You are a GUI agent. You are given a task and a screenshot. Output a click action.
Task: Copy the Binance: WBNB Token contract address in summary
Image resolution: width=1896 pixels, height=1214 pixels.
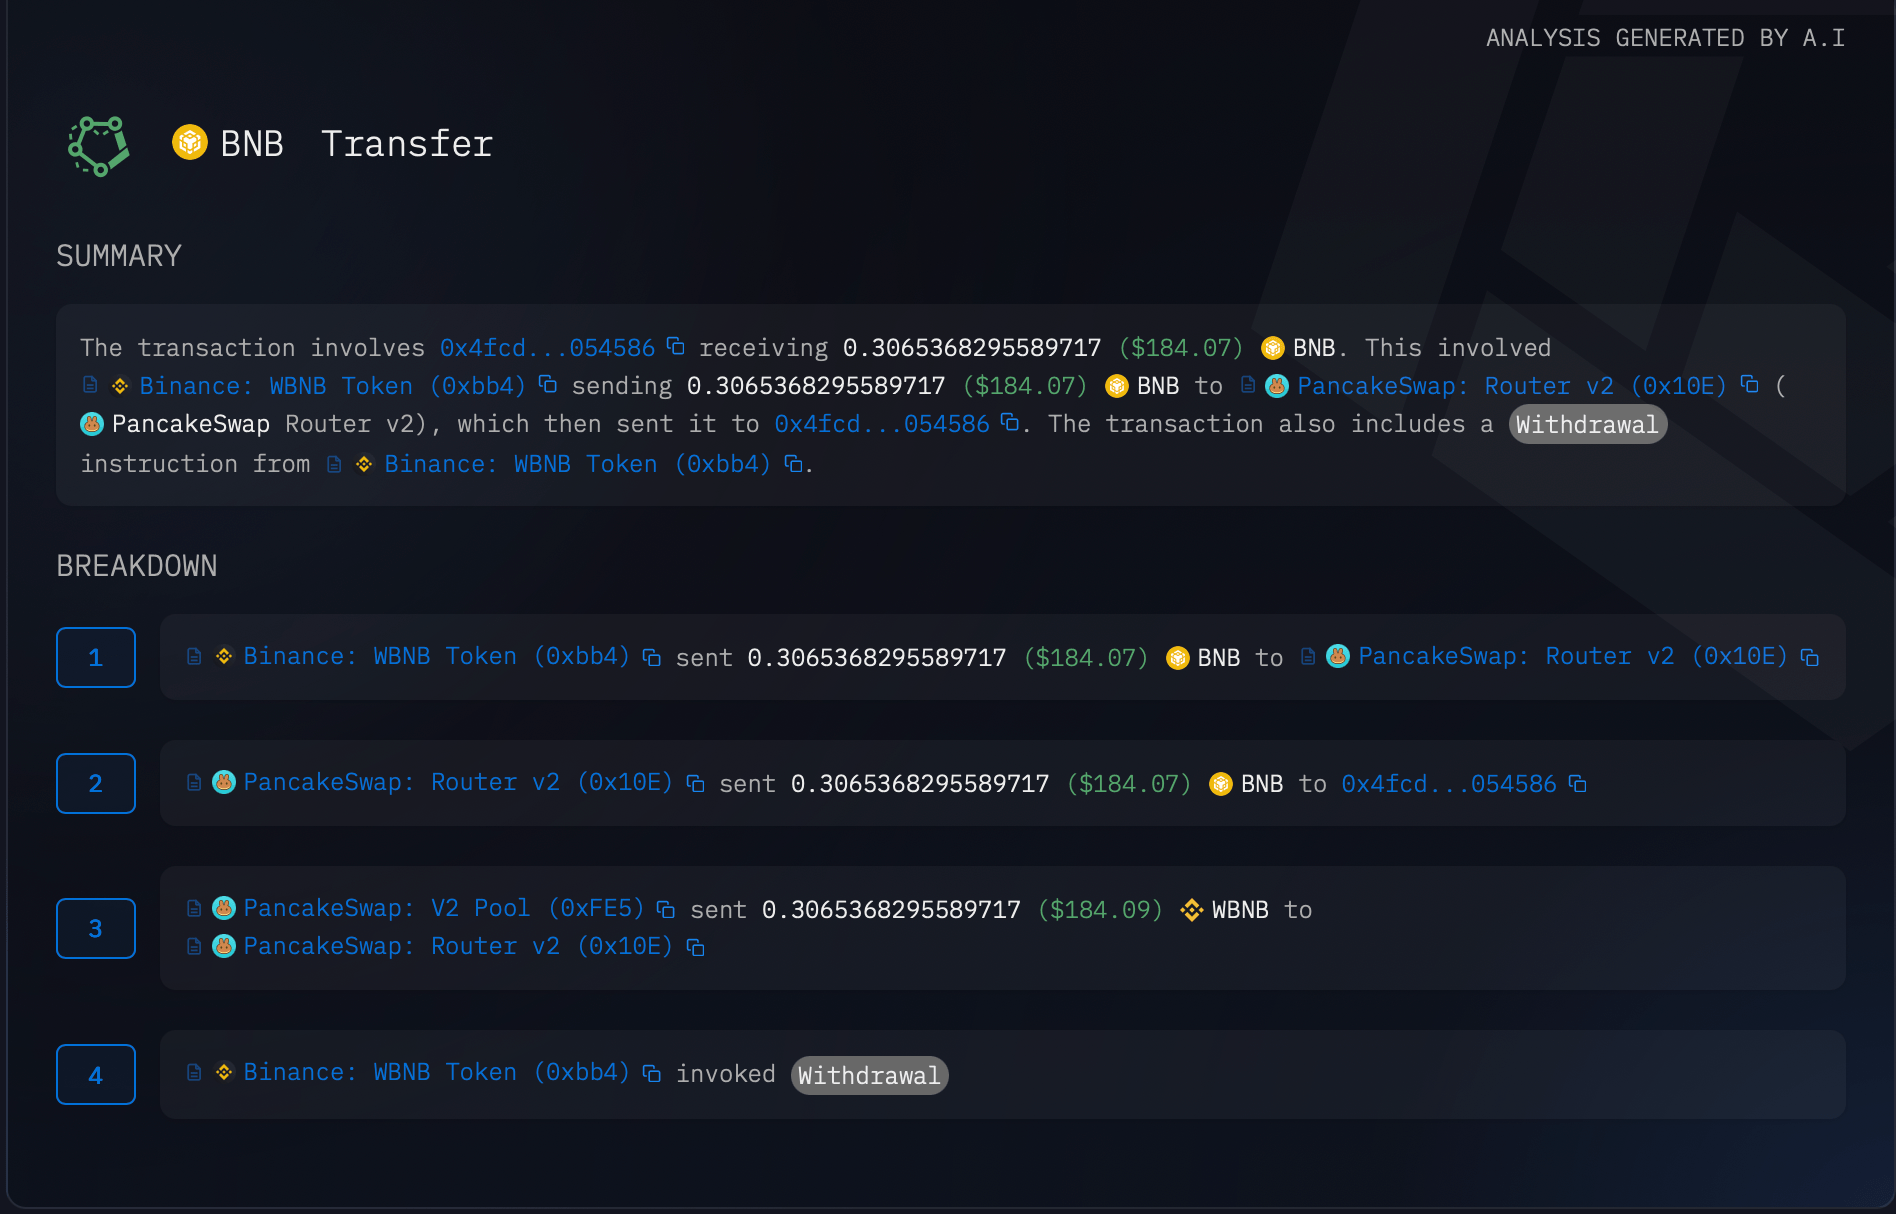tap(548, 385)
